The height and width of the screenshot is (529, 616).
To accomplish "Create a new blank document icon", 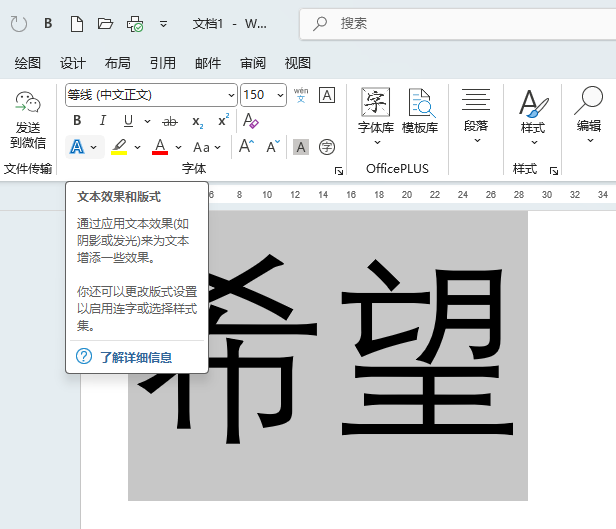I will point(77,24).
